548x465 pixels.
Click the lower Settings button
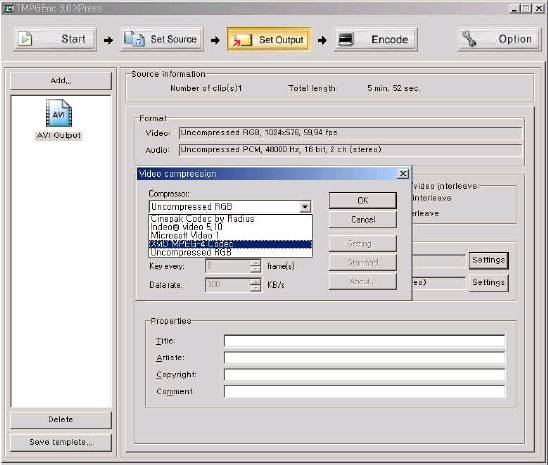[489, 283]
